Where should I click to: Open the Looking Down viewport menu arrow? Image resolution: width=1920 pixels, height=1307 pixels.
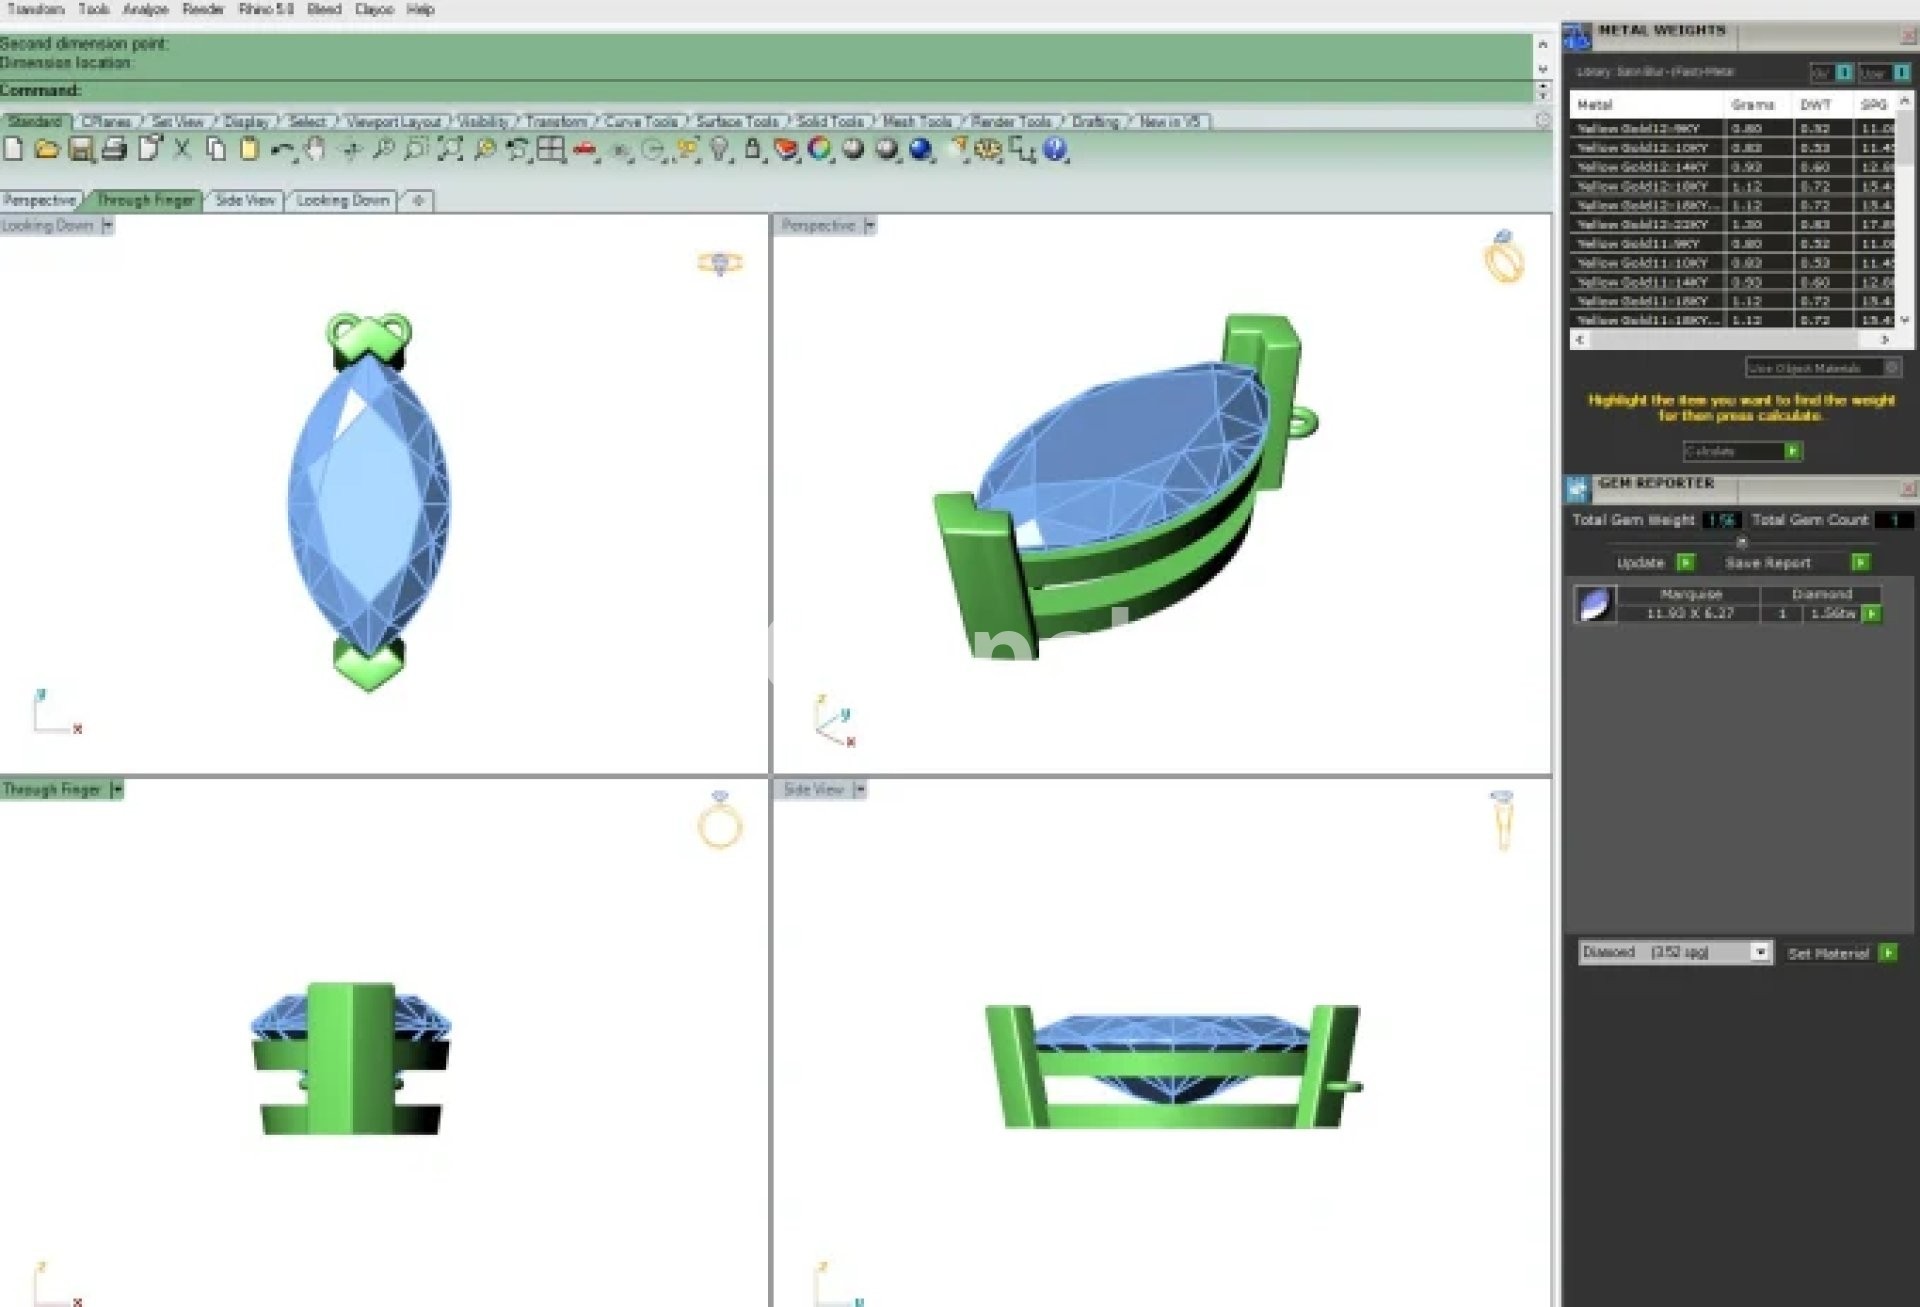coord(108,226)
